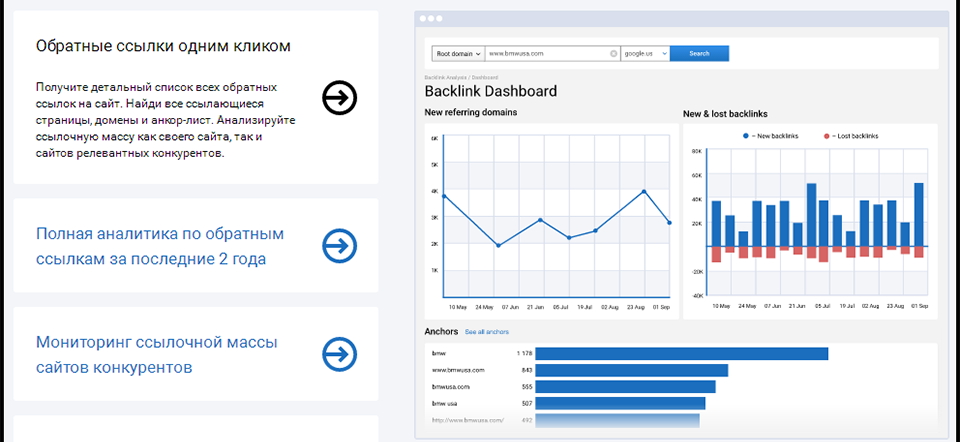Click the blue Search button
Image resolution: width=960 pixels, height=442 pixels.
(x=699, y=53)
